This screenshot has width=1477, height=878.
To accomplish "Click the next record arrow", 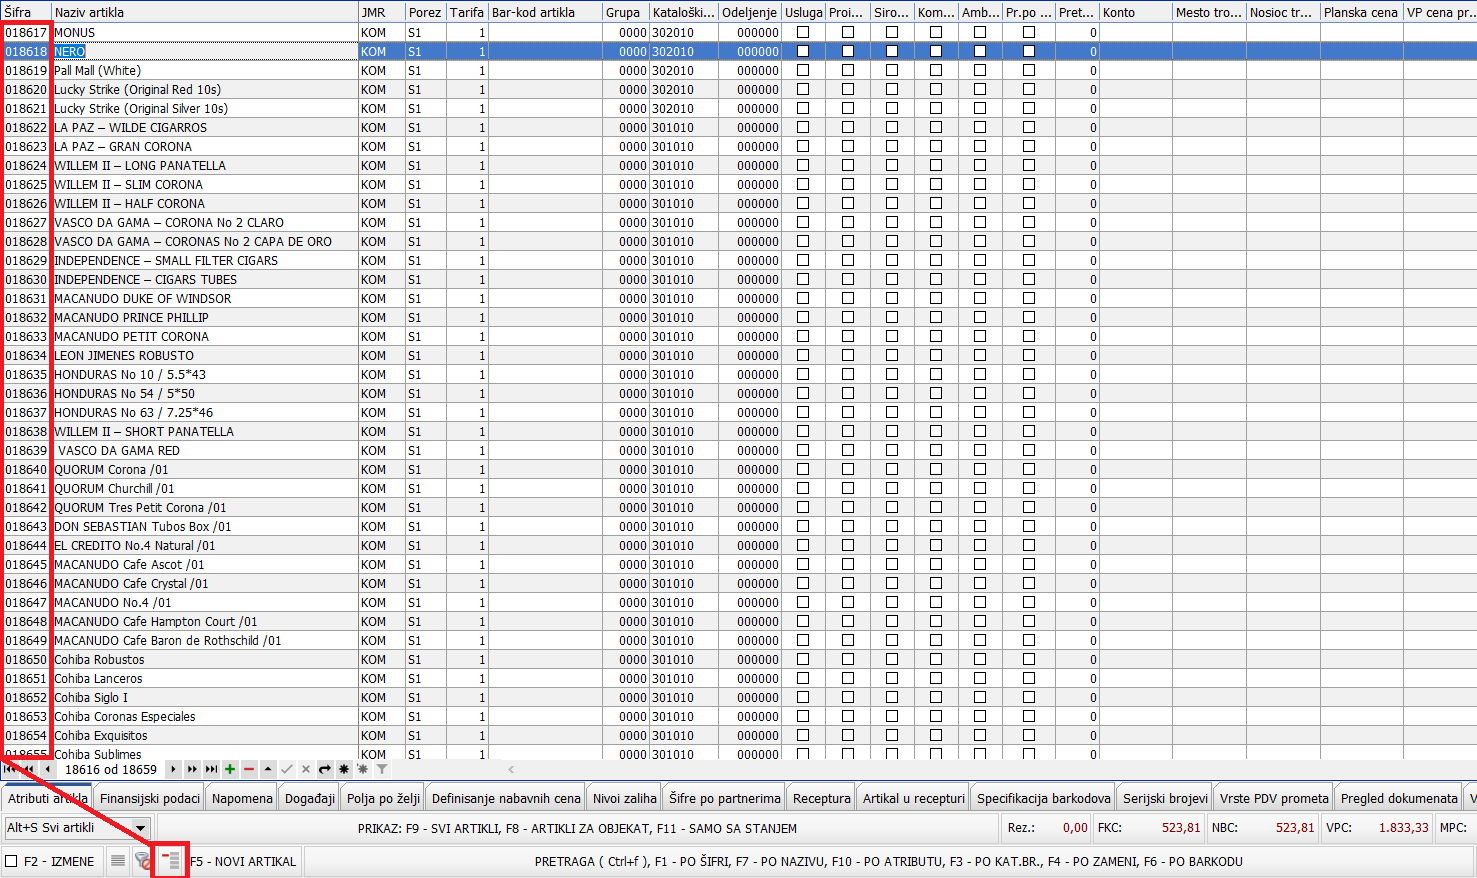I will coord(173,769).
